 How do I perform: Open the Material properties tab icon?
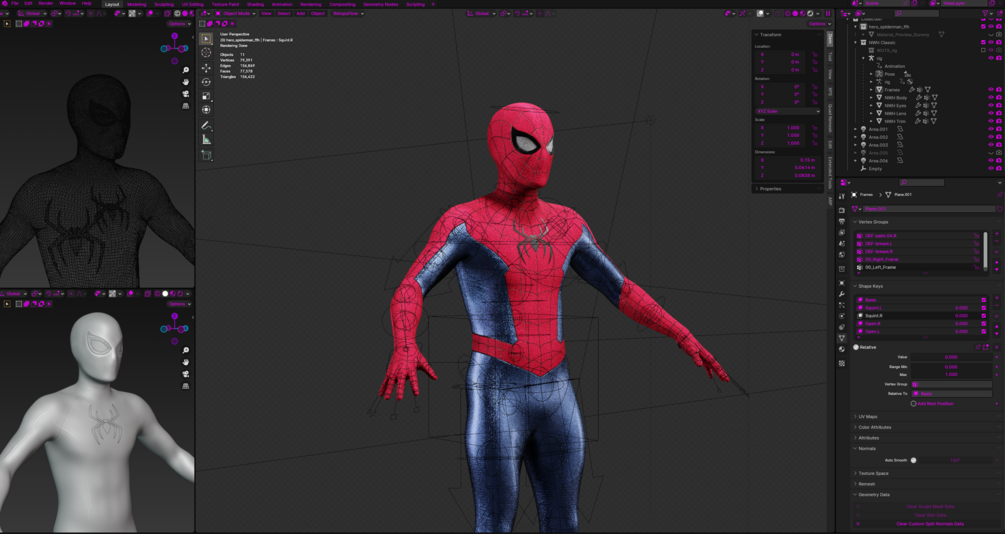pyautogui.click(x=842, y=349)
